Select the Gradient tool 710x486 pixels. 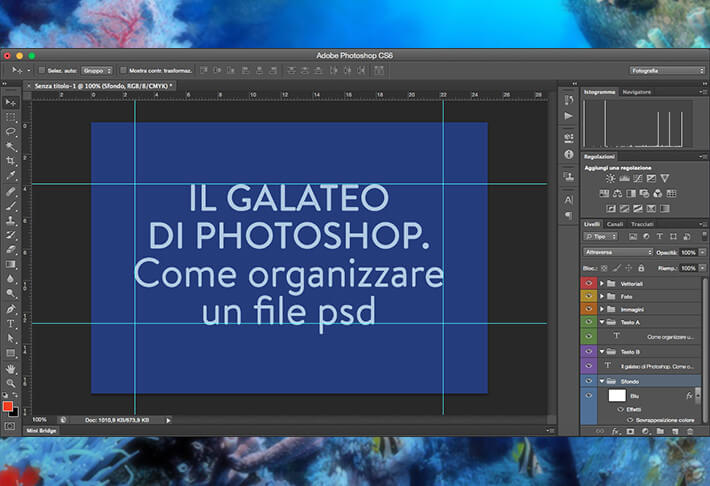[11, 264]
